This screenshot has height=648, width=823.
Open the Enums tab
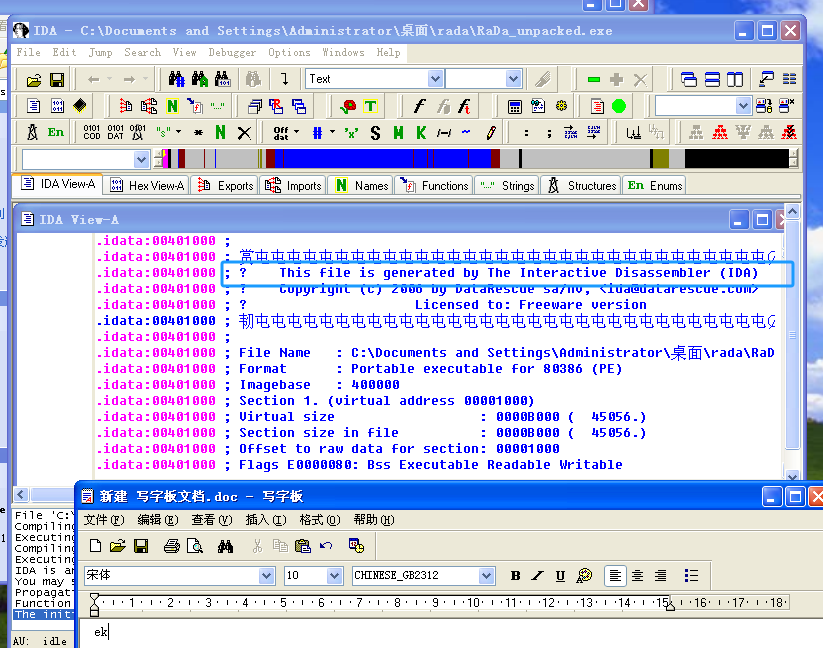pyautogui.click(x=655, y=186)
